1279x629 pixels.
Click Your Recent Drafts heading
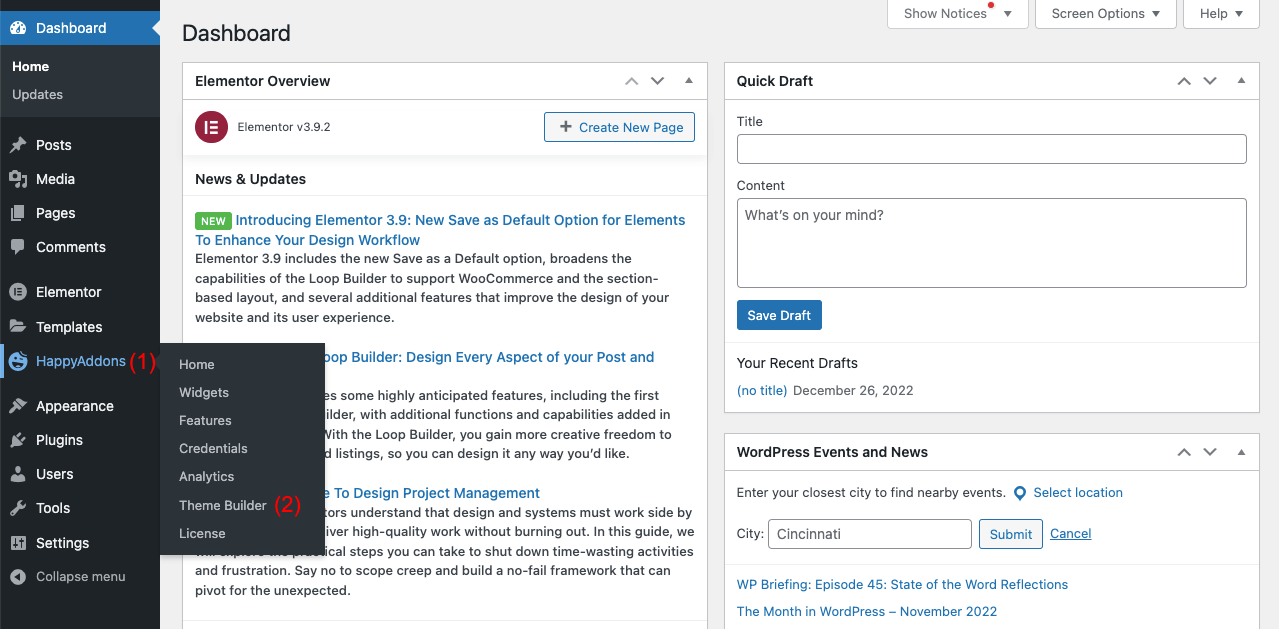[x=797, y=363]
